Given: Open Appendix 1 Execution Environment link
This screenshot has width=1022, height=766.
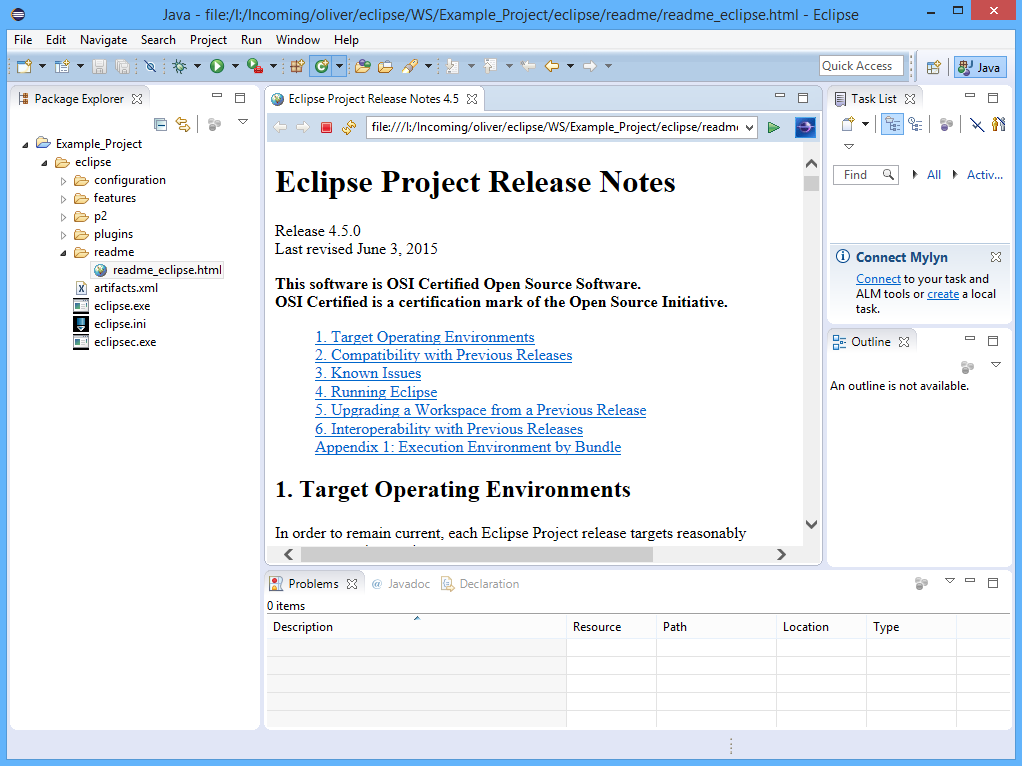Looking at the screenshot, I should point(468,447).
